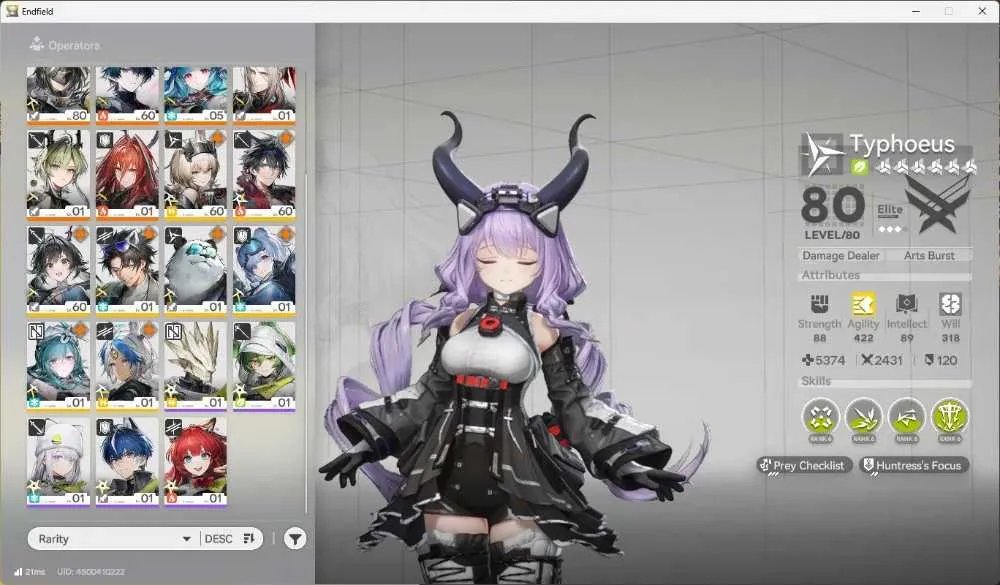
Task: Open the Prey Checklist talent
Action: coord(804,466)
